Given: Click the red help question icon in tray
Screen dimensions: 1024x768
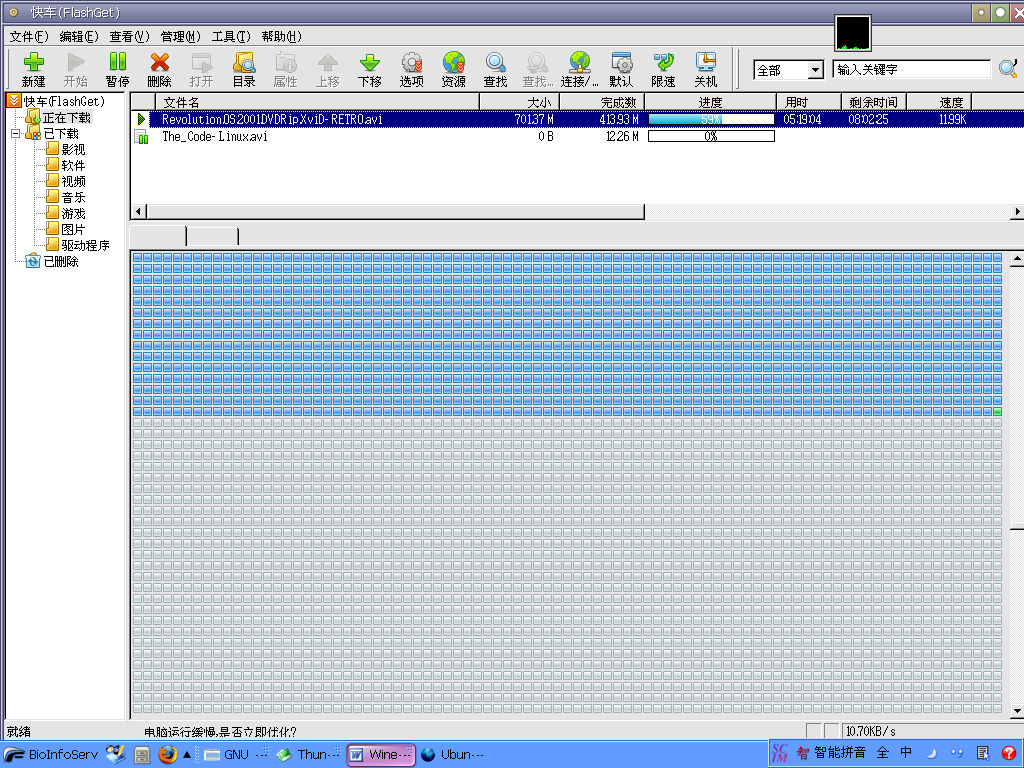Looking at the screenshot, I should [x=1009, y=753].
